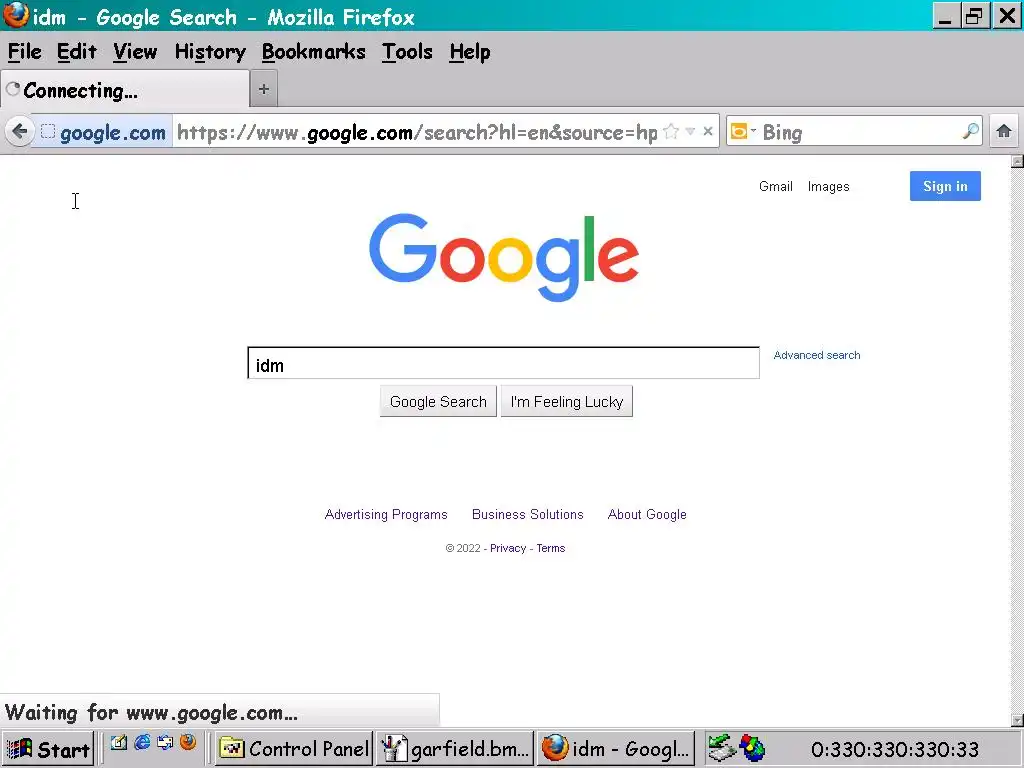The height and width of the screenshot is (768, 1024).
Task: Switch to the Control Panel taskbar window
Action: point(294,748)
